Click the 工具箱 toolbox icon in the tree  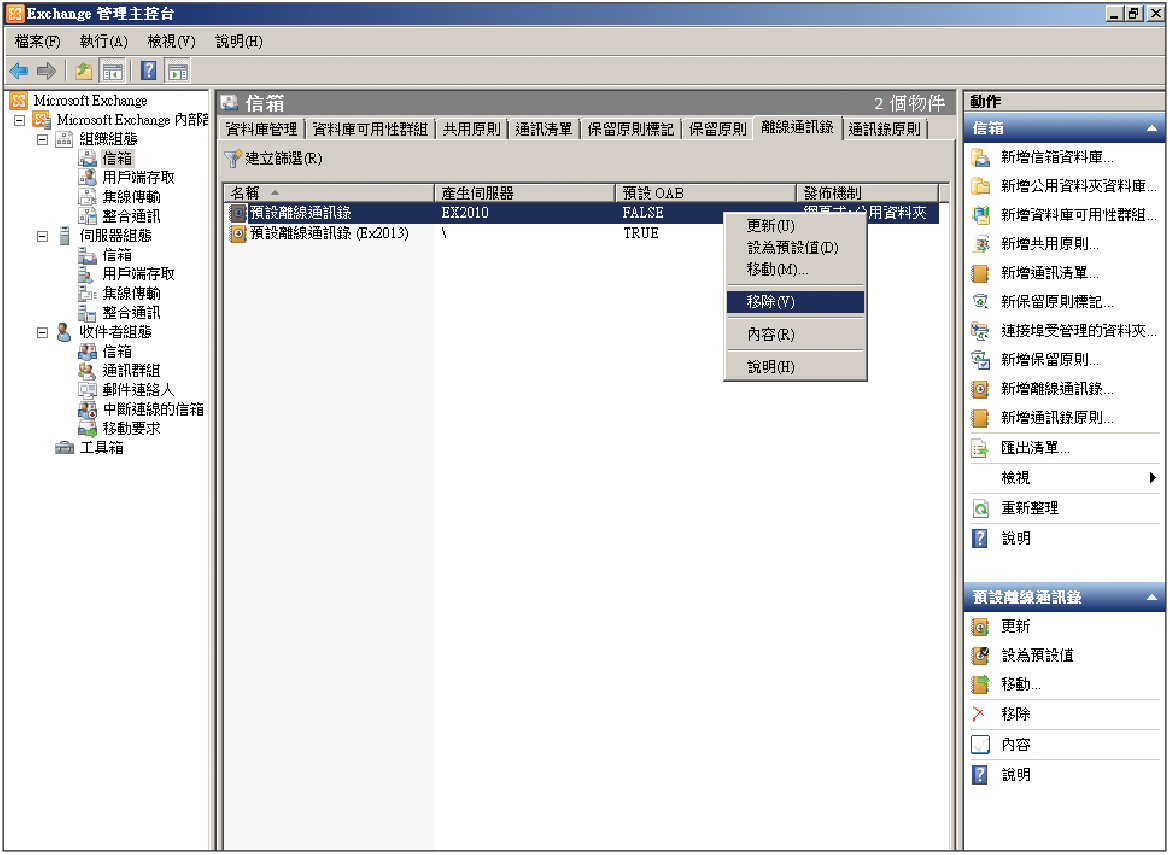click(64, 448)
